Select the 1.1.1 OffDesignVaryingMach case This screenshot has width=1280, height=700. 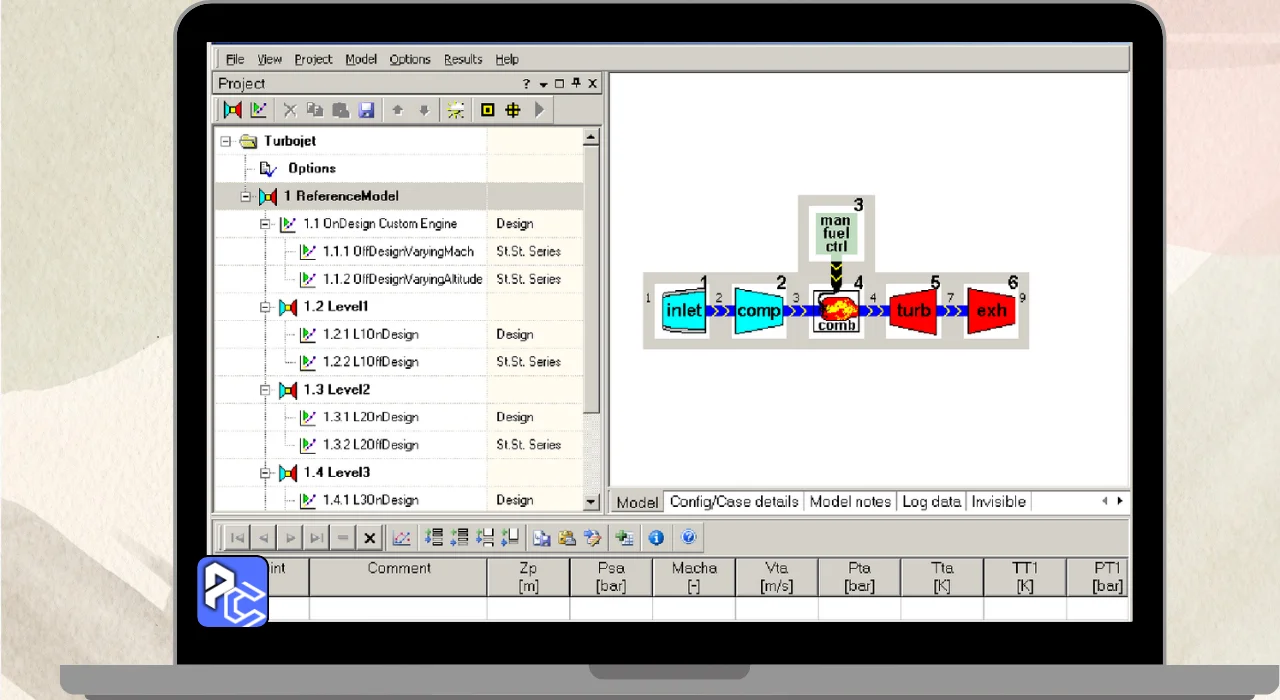click(x=412, y=252)
